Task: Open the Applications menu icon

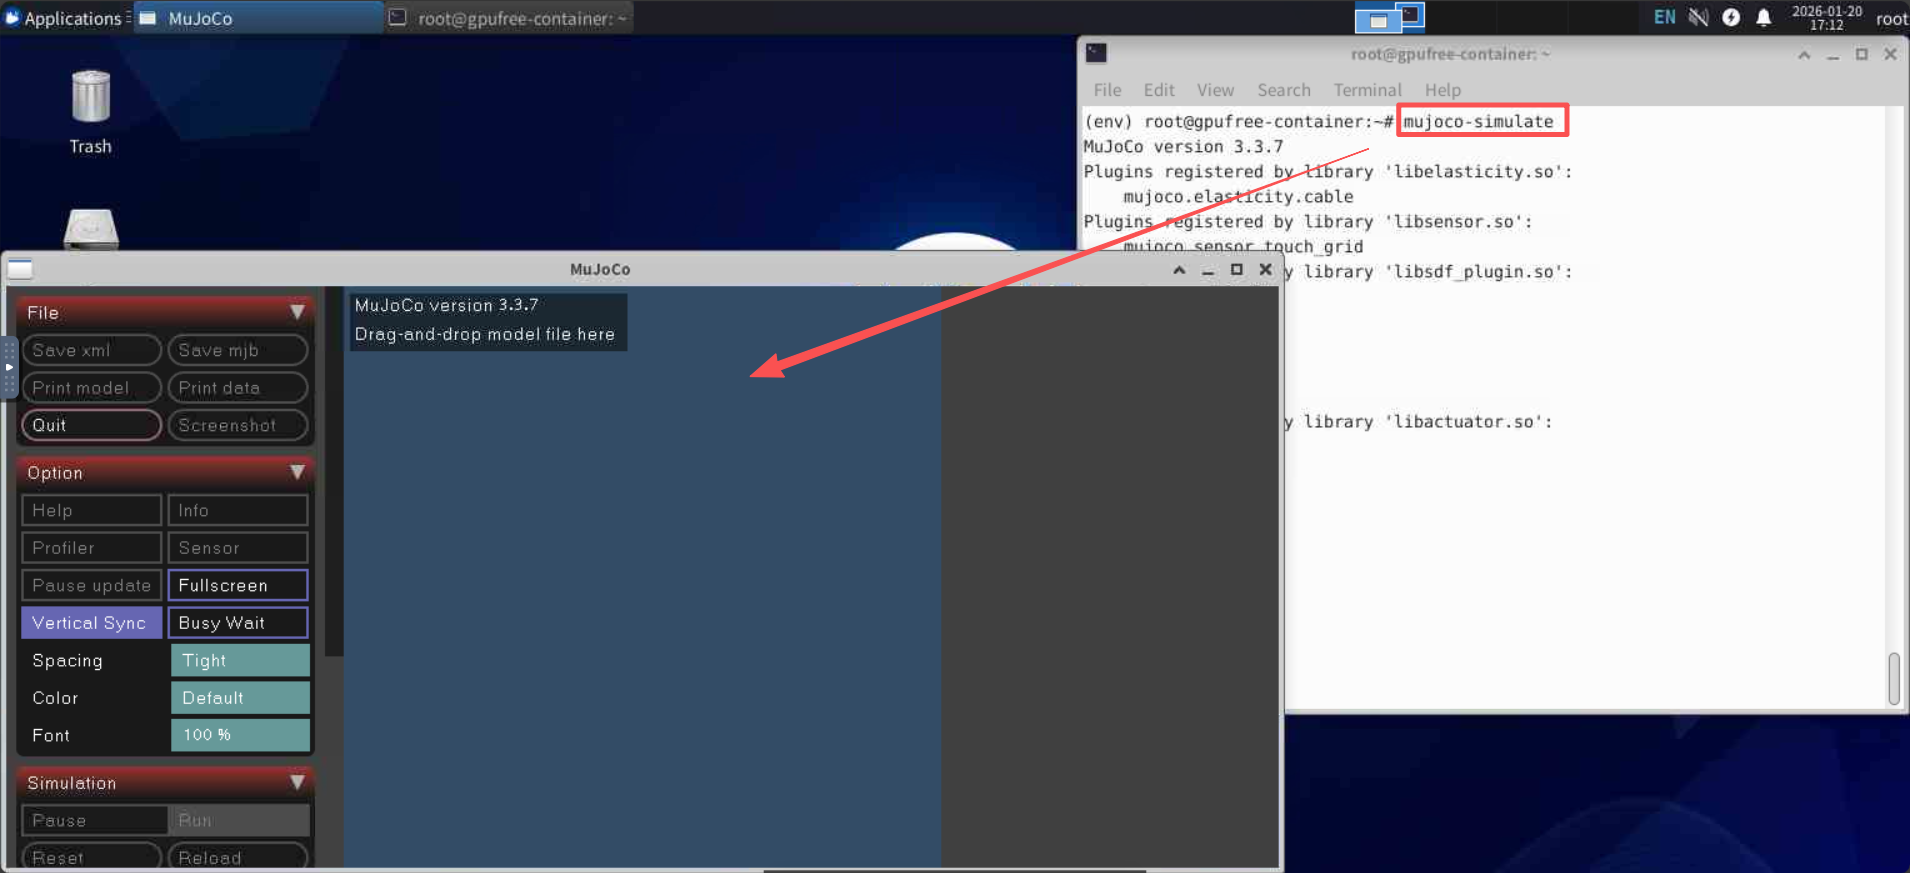Action: point(13,18)
